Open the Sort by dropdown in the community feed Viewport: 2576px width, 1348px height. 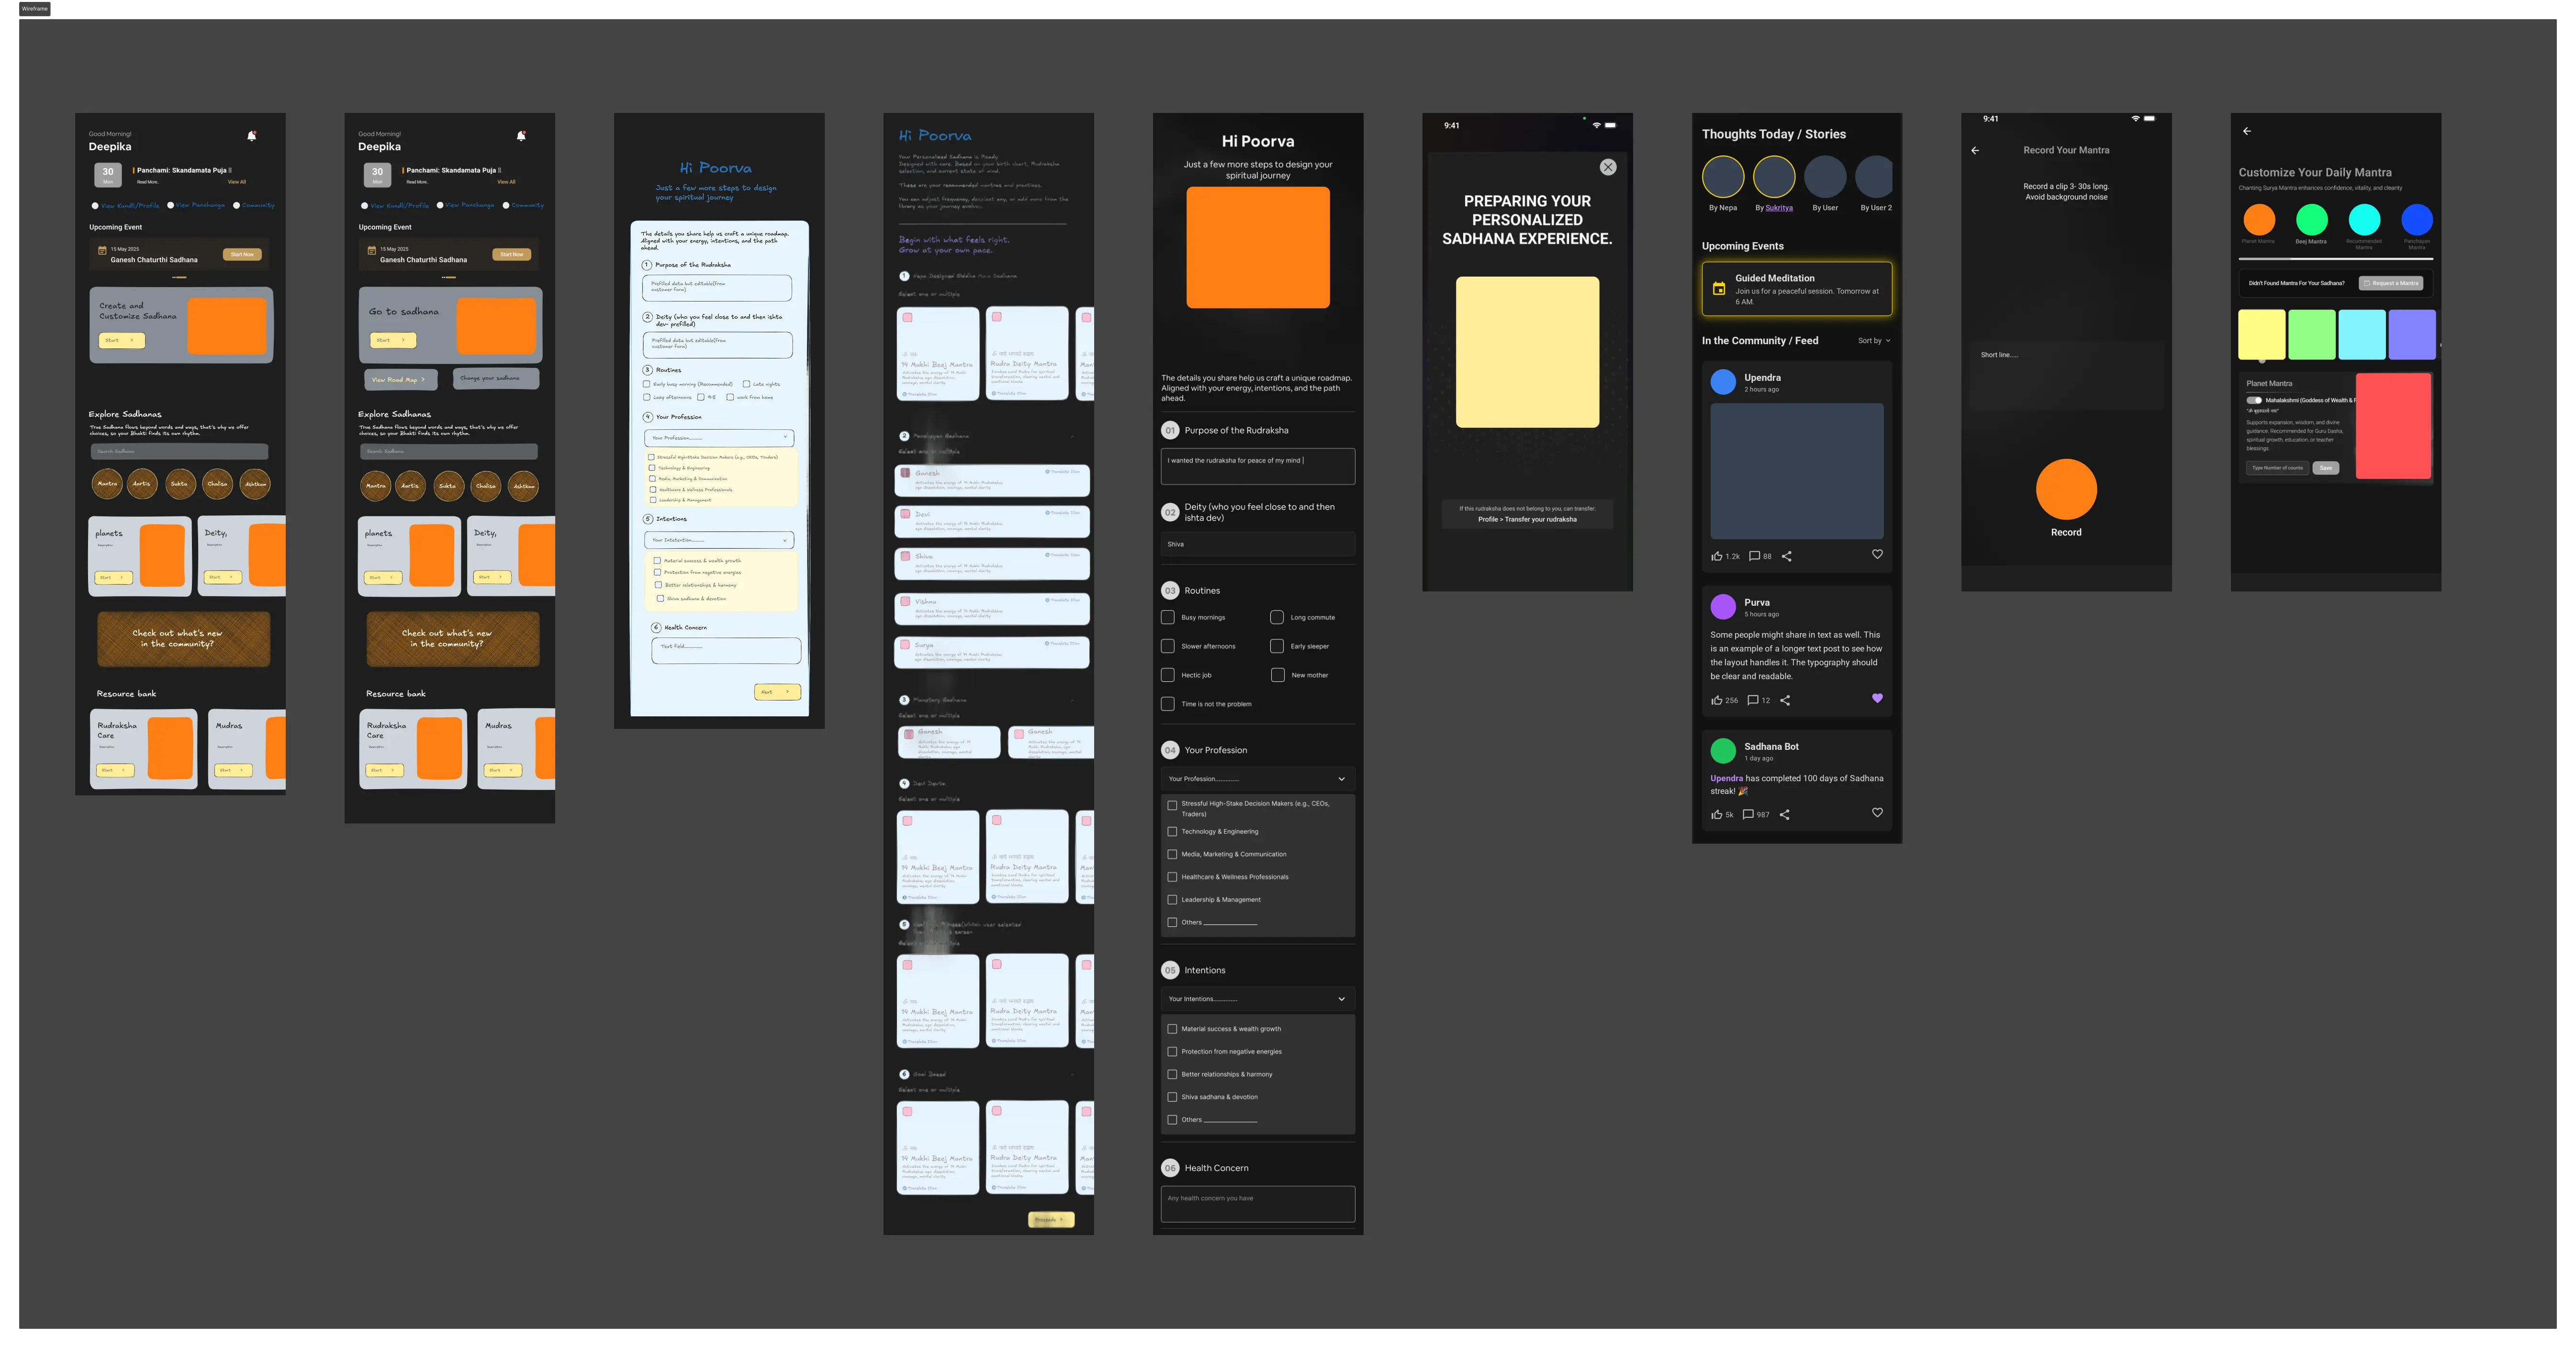pos(1874,340)
